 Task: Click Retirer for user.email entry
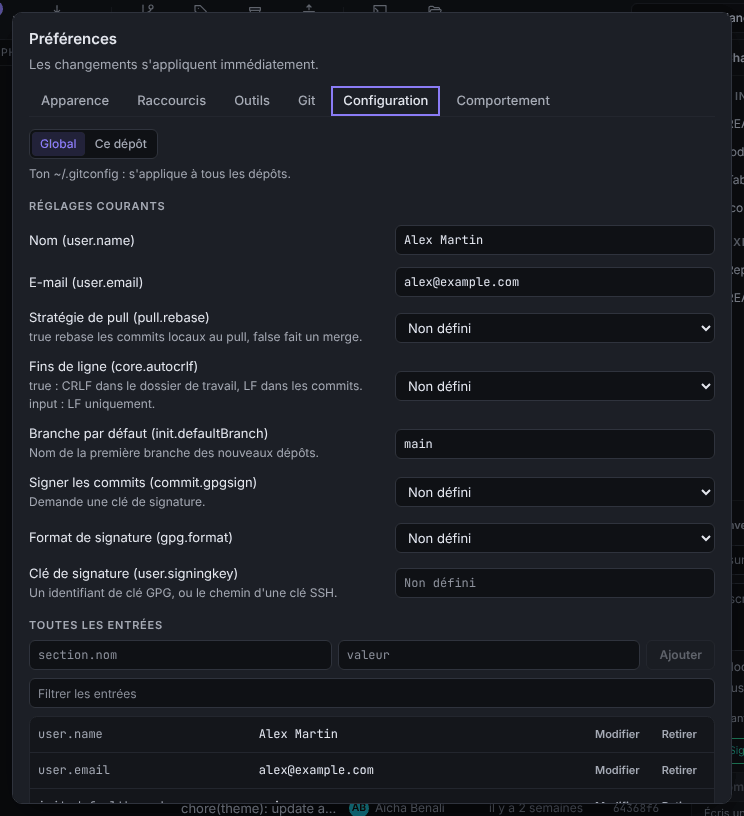(x=679, y=770)
